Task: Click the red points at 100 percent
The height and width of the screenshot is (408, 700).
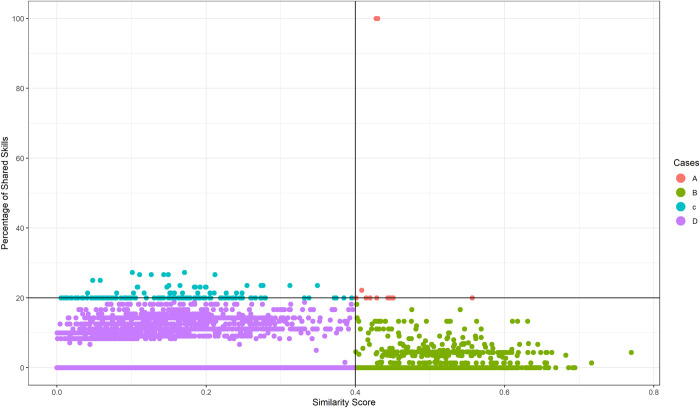Action: point(377,18)
